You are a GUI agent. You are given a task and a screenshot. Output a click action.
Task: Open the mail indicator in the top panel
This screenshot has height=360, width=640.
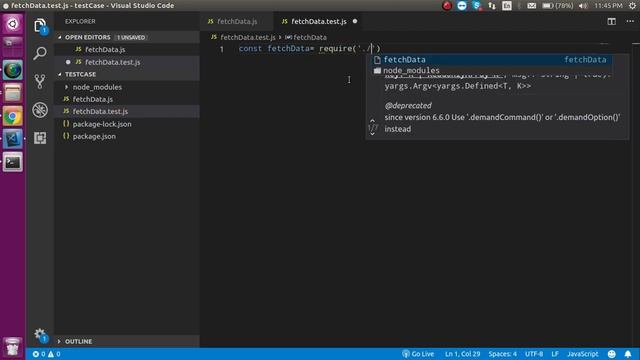pos(531,6)
